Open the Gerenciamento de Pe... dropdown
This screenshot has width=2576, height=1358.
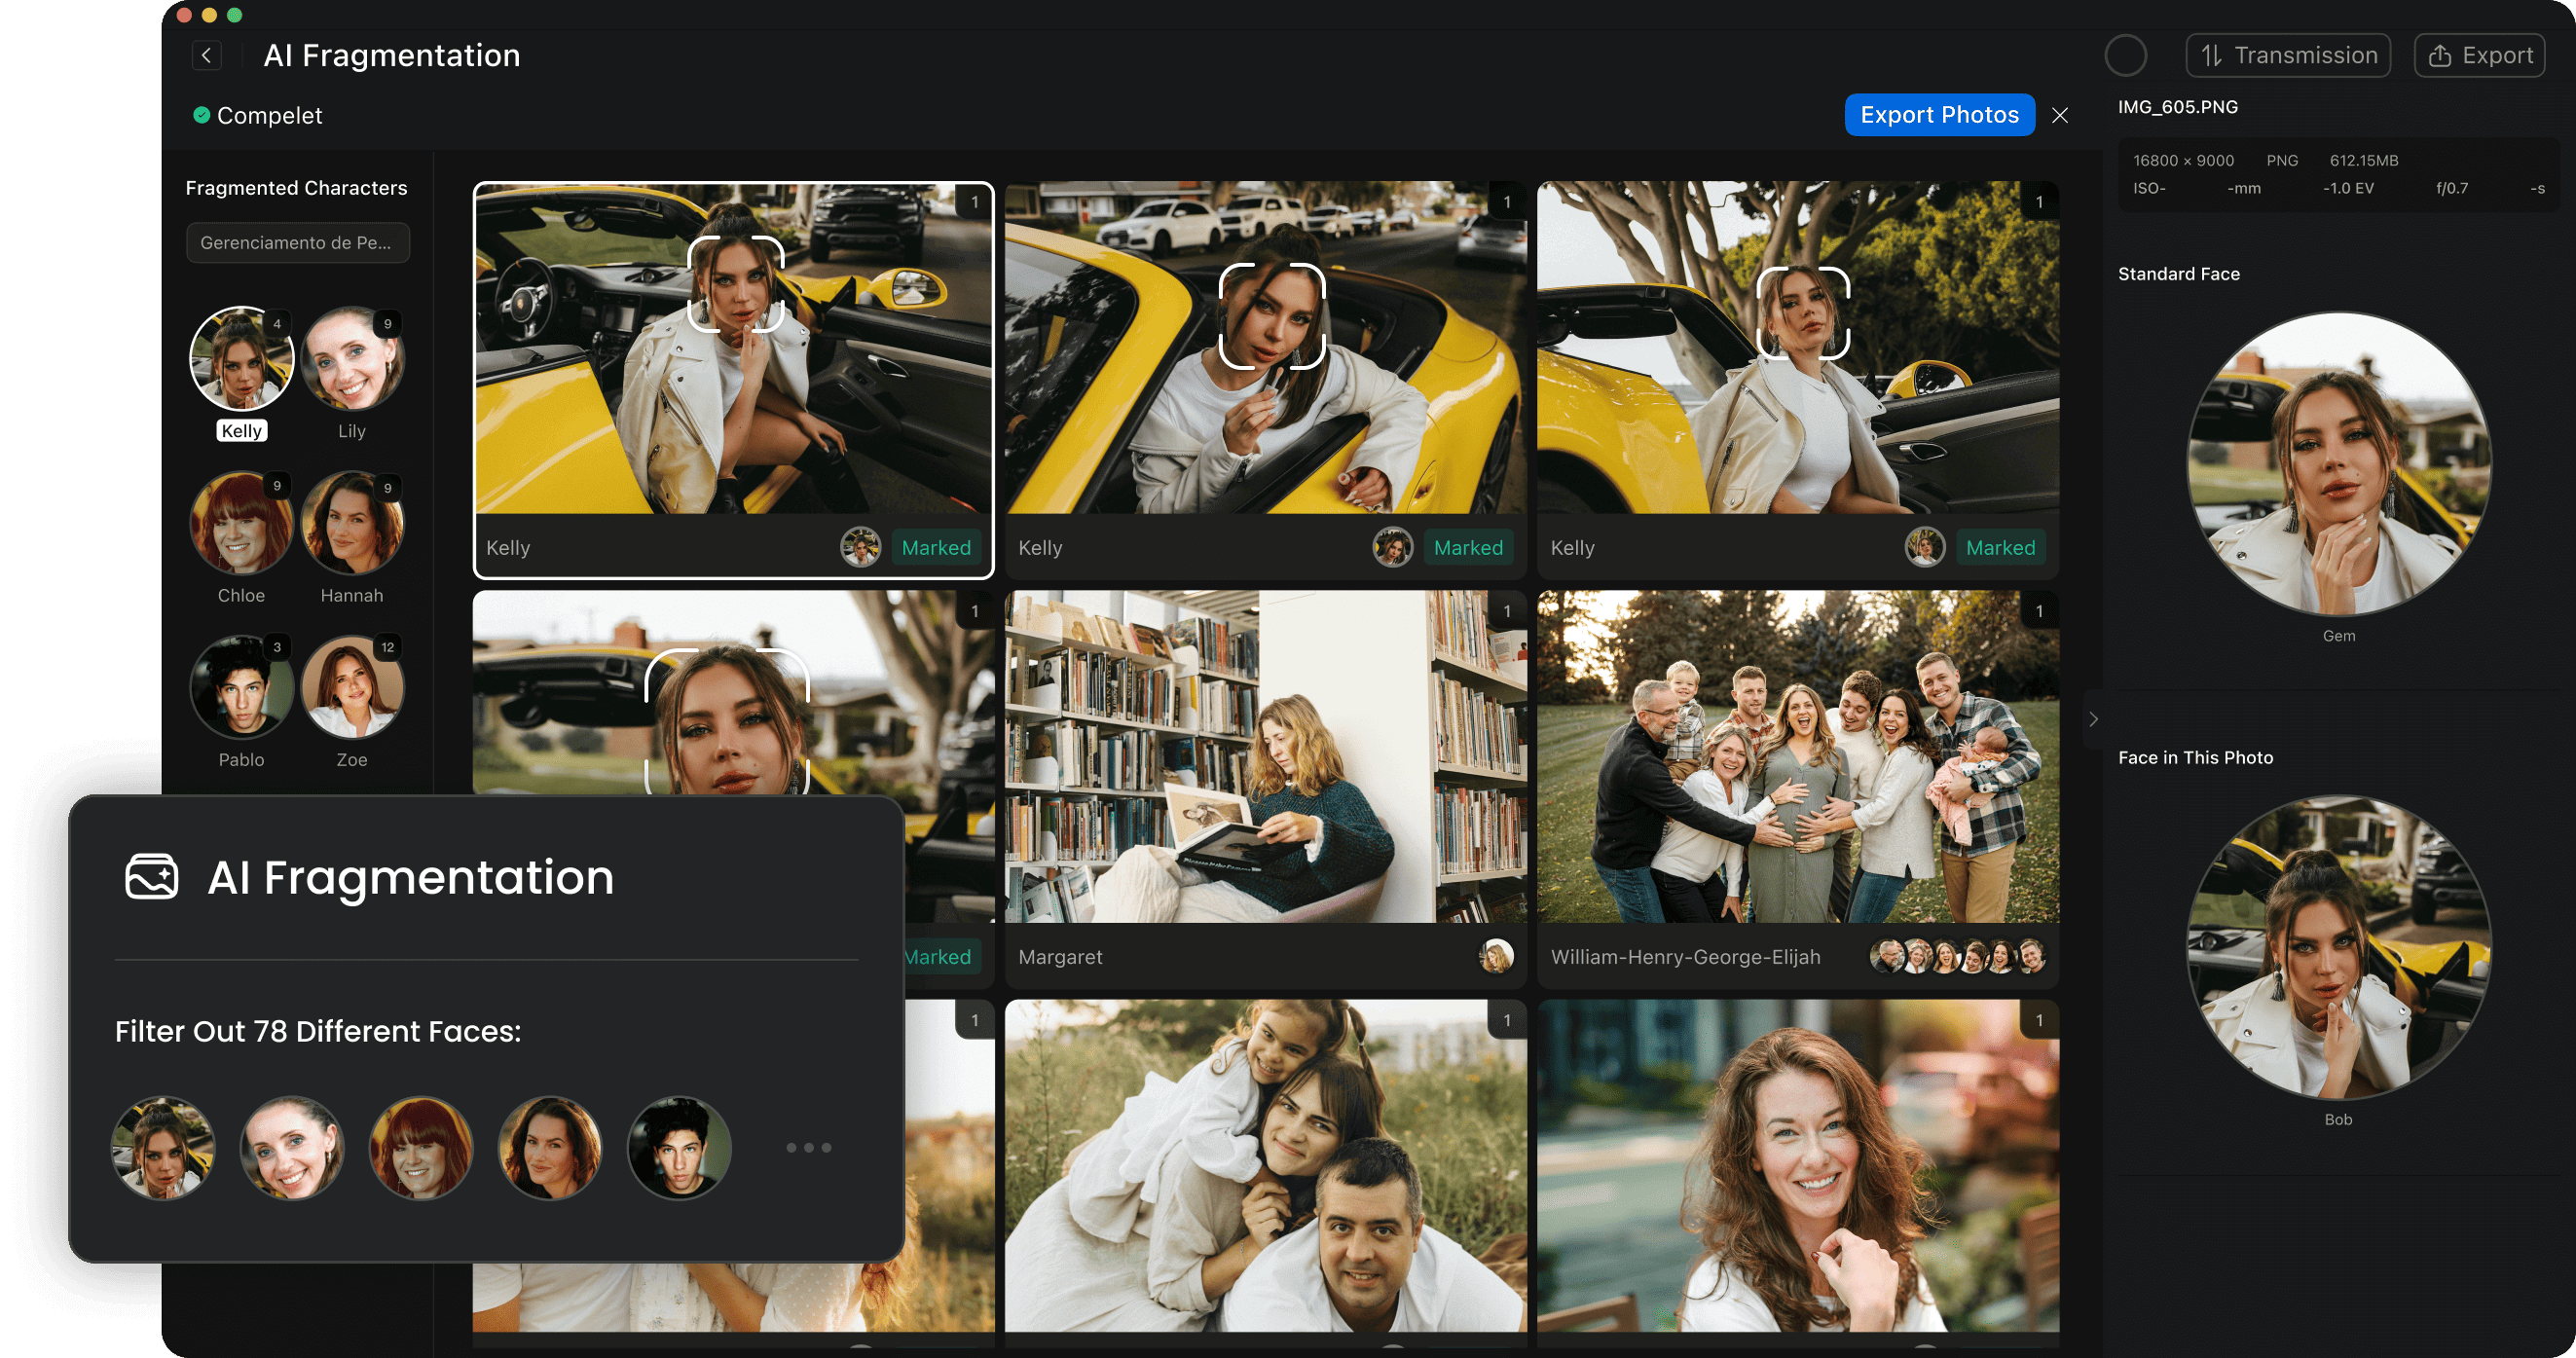coord(297,242)
